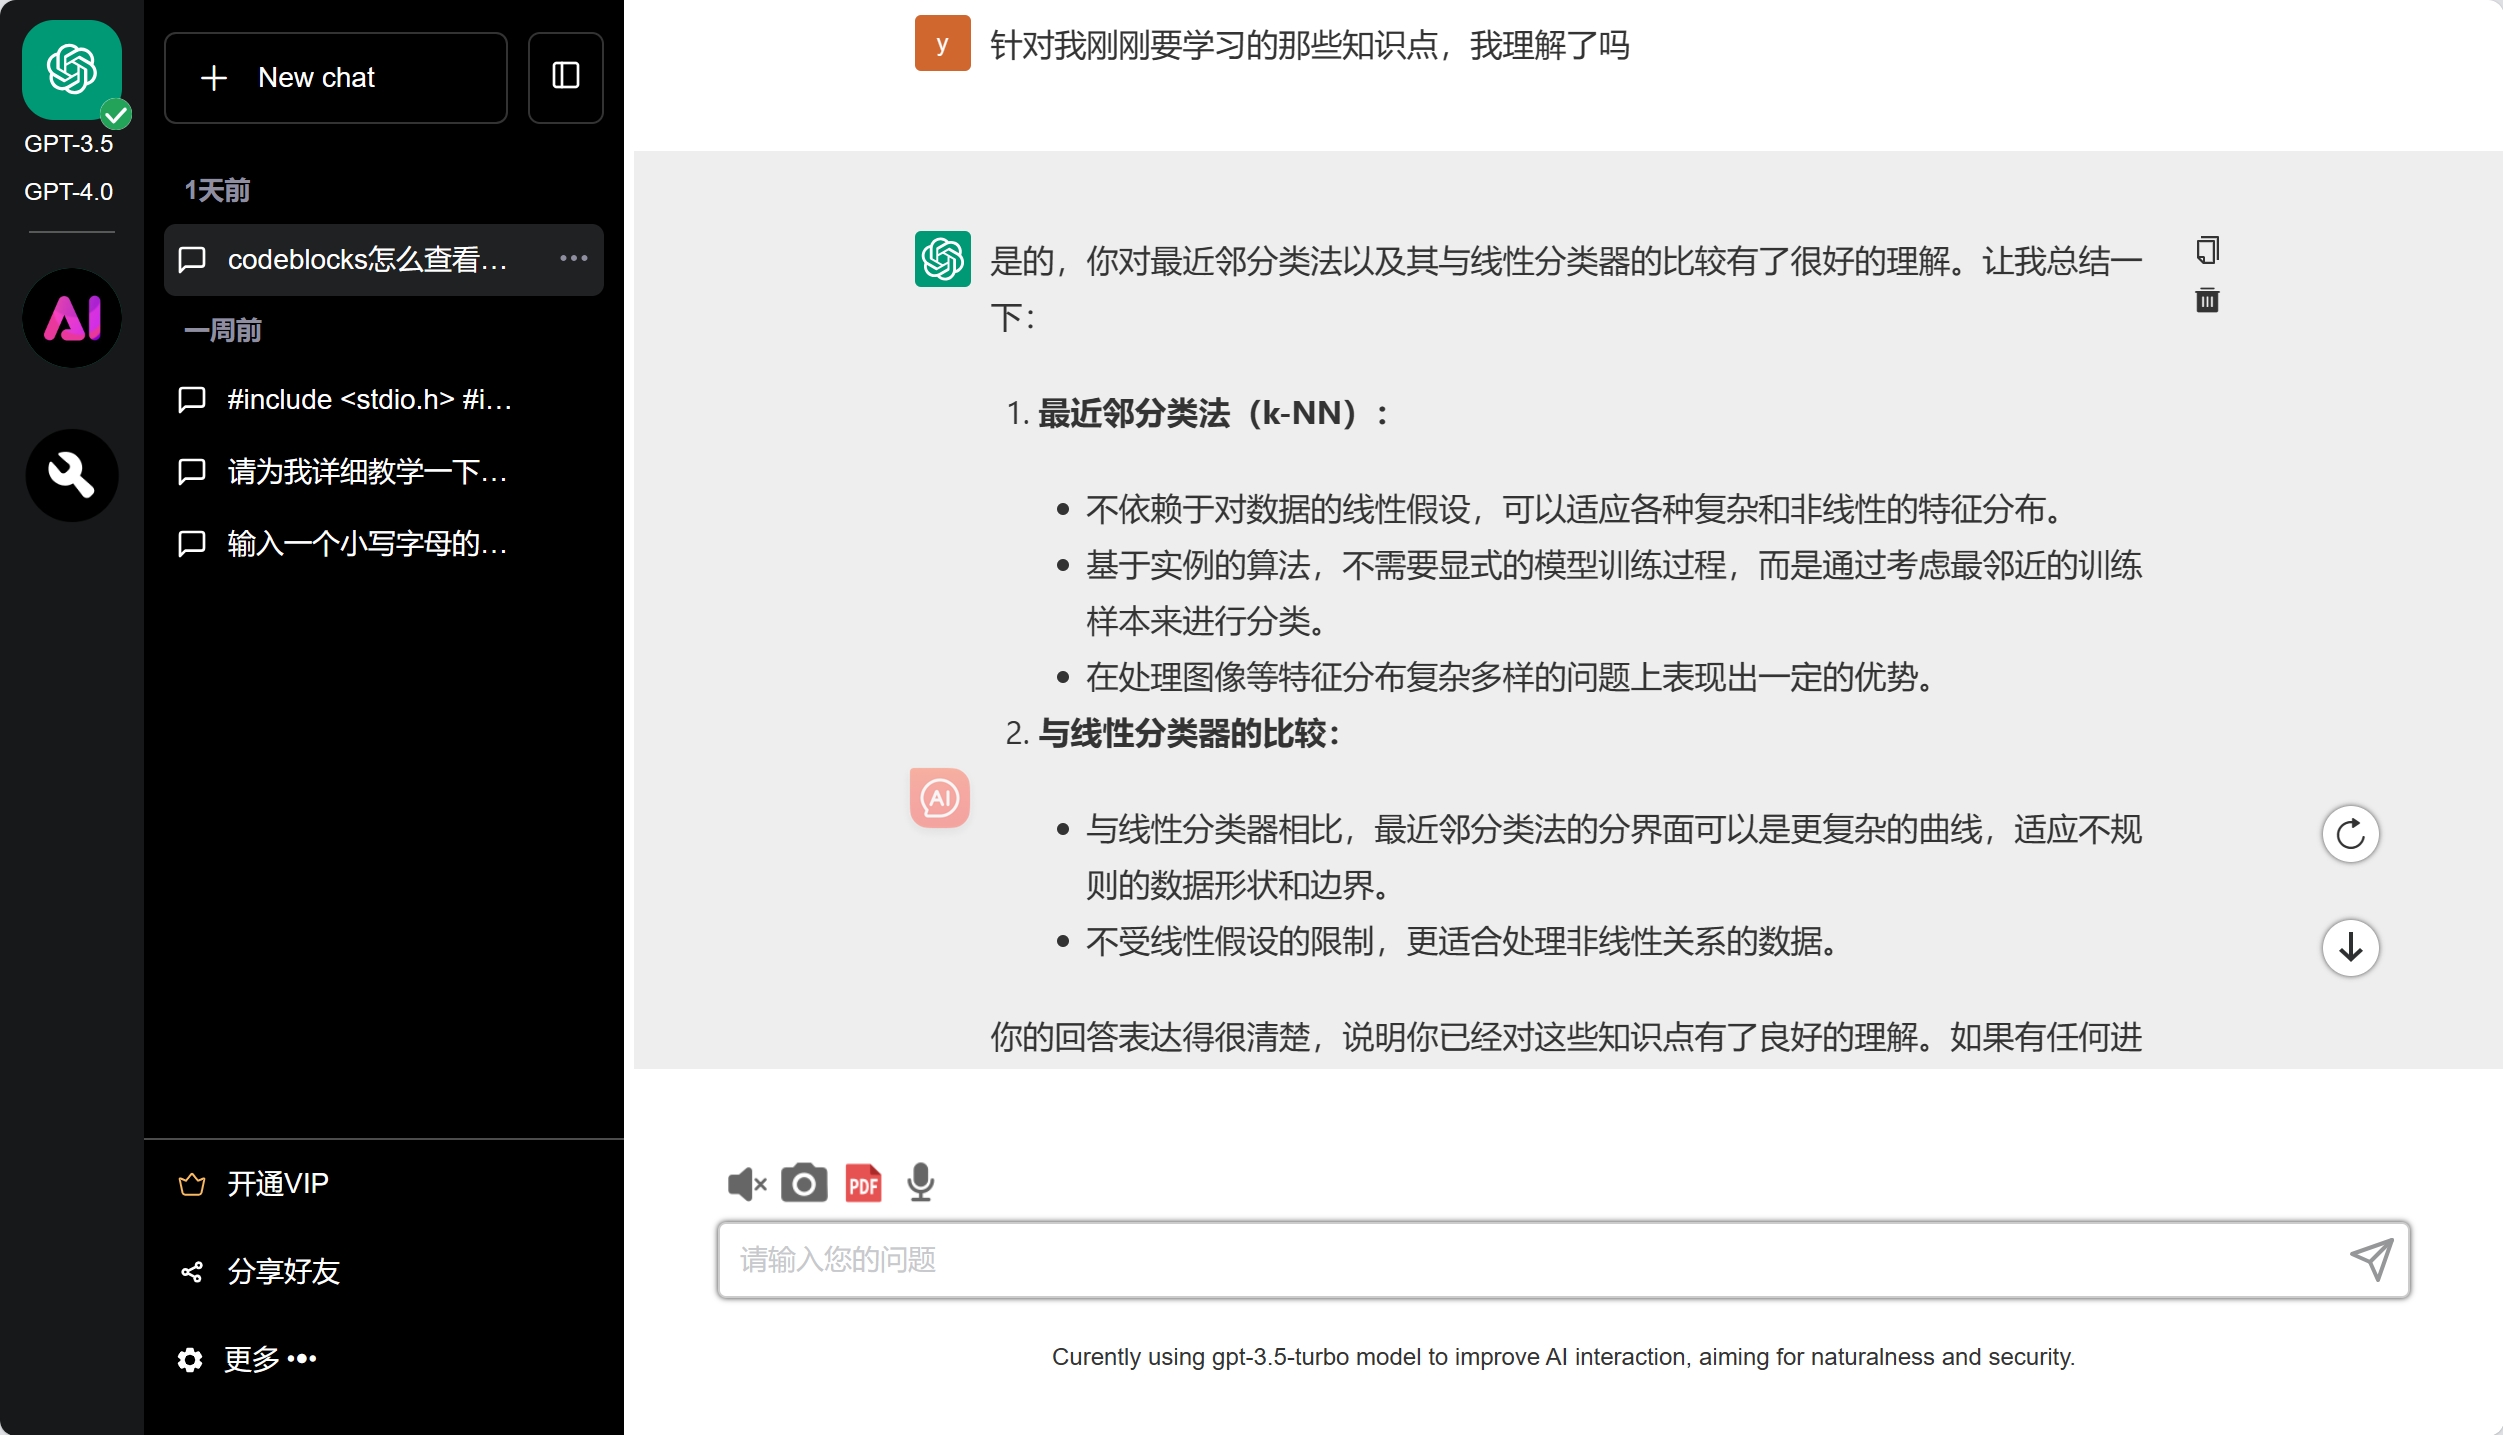The width and height of the screenshot is (2503, 1435).
Task: Open the wrench tools icon
Action: [x=72, y=476]
